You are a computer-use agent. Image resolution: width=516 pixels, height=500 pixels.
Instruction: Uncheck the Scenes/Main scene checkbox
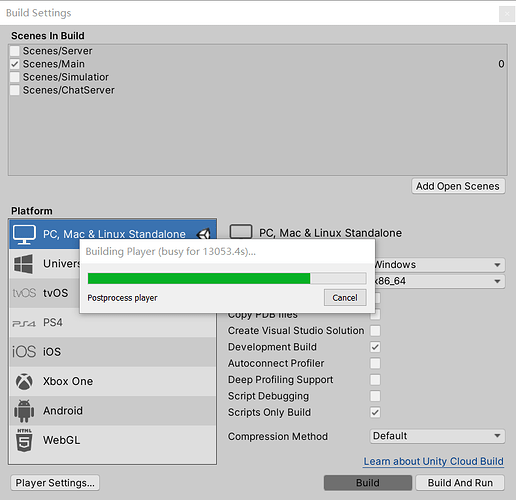[x=15, y=64]
